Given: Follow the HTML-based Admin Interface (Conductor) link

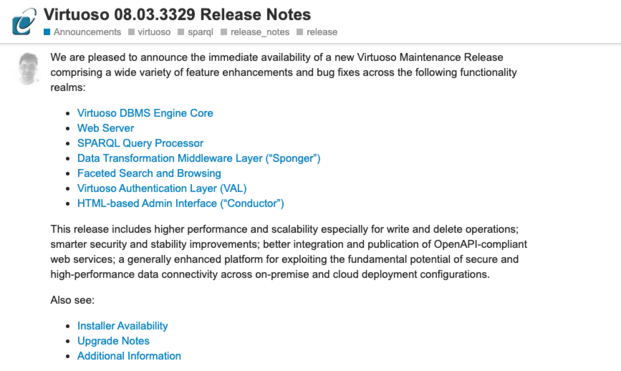Looking at the screenshot, I should (x=181, y=204).
